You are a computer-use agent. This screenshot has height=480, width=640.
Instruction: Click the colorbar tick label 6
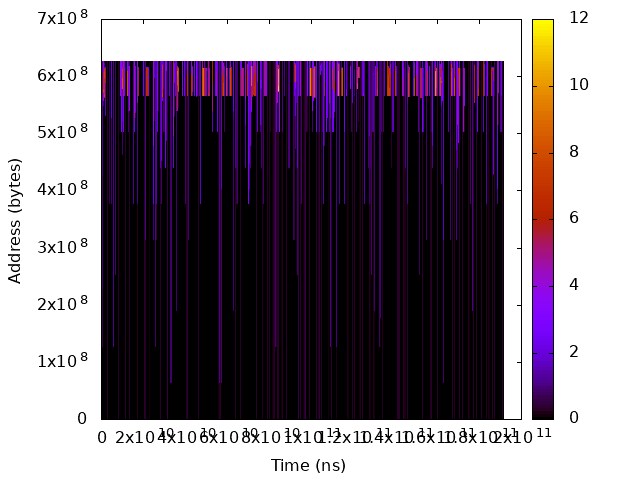tap(574, 218)
